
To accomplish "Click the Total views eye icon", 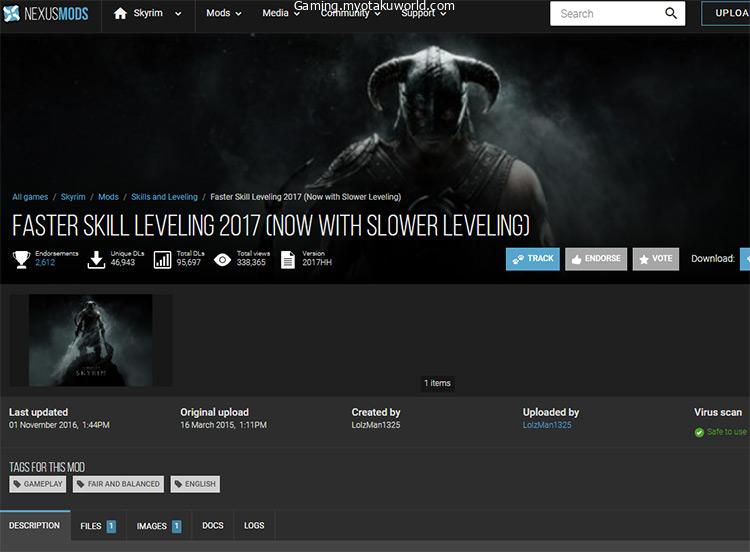I will (x=222, y=260).
